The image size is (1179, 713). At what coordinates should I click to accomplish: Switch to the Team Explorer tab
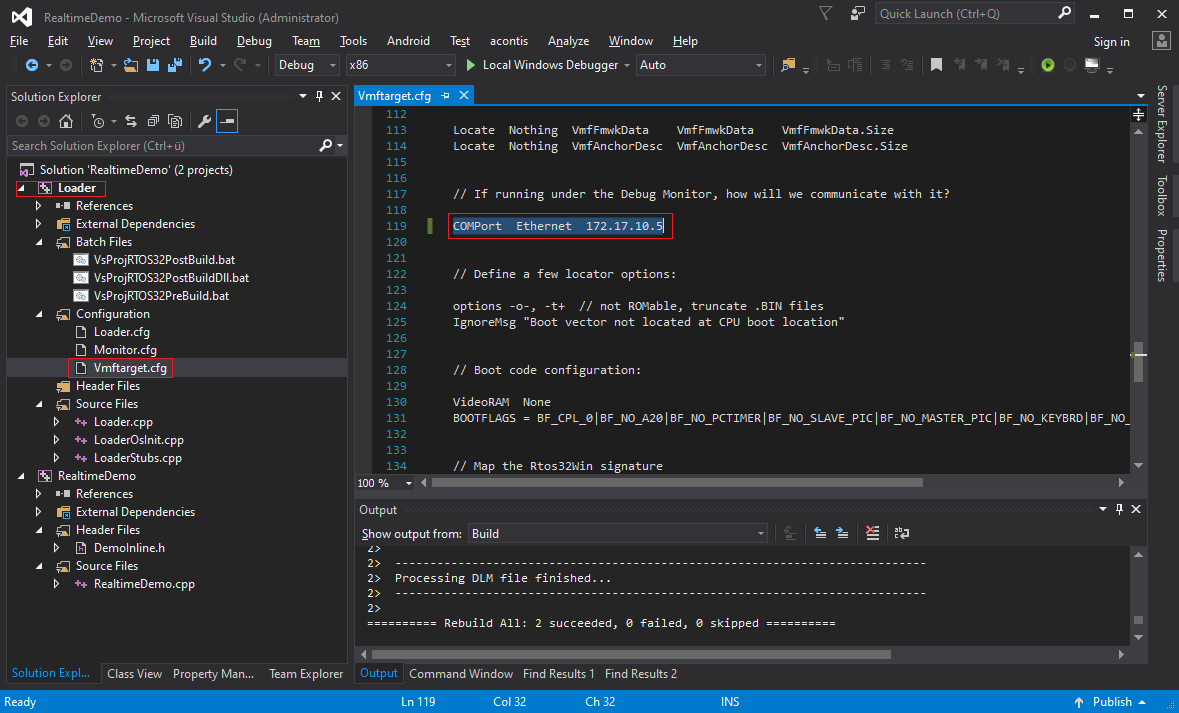(305, 674)
